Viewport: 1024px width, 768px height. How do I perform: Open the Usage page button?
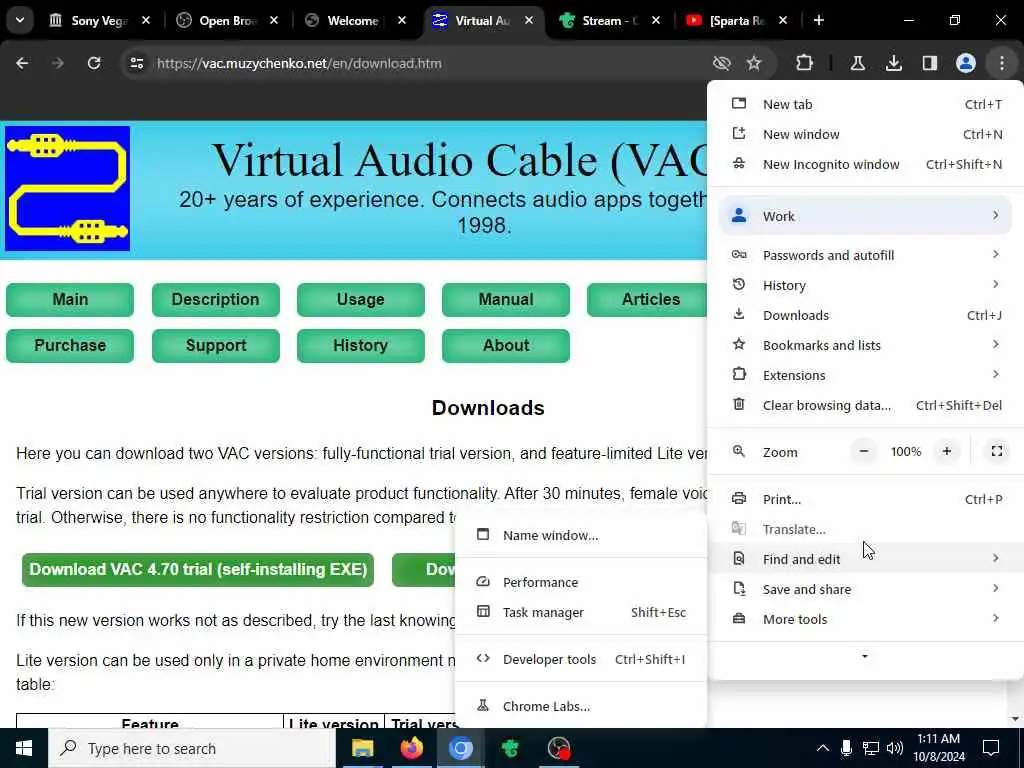point(360,300)
